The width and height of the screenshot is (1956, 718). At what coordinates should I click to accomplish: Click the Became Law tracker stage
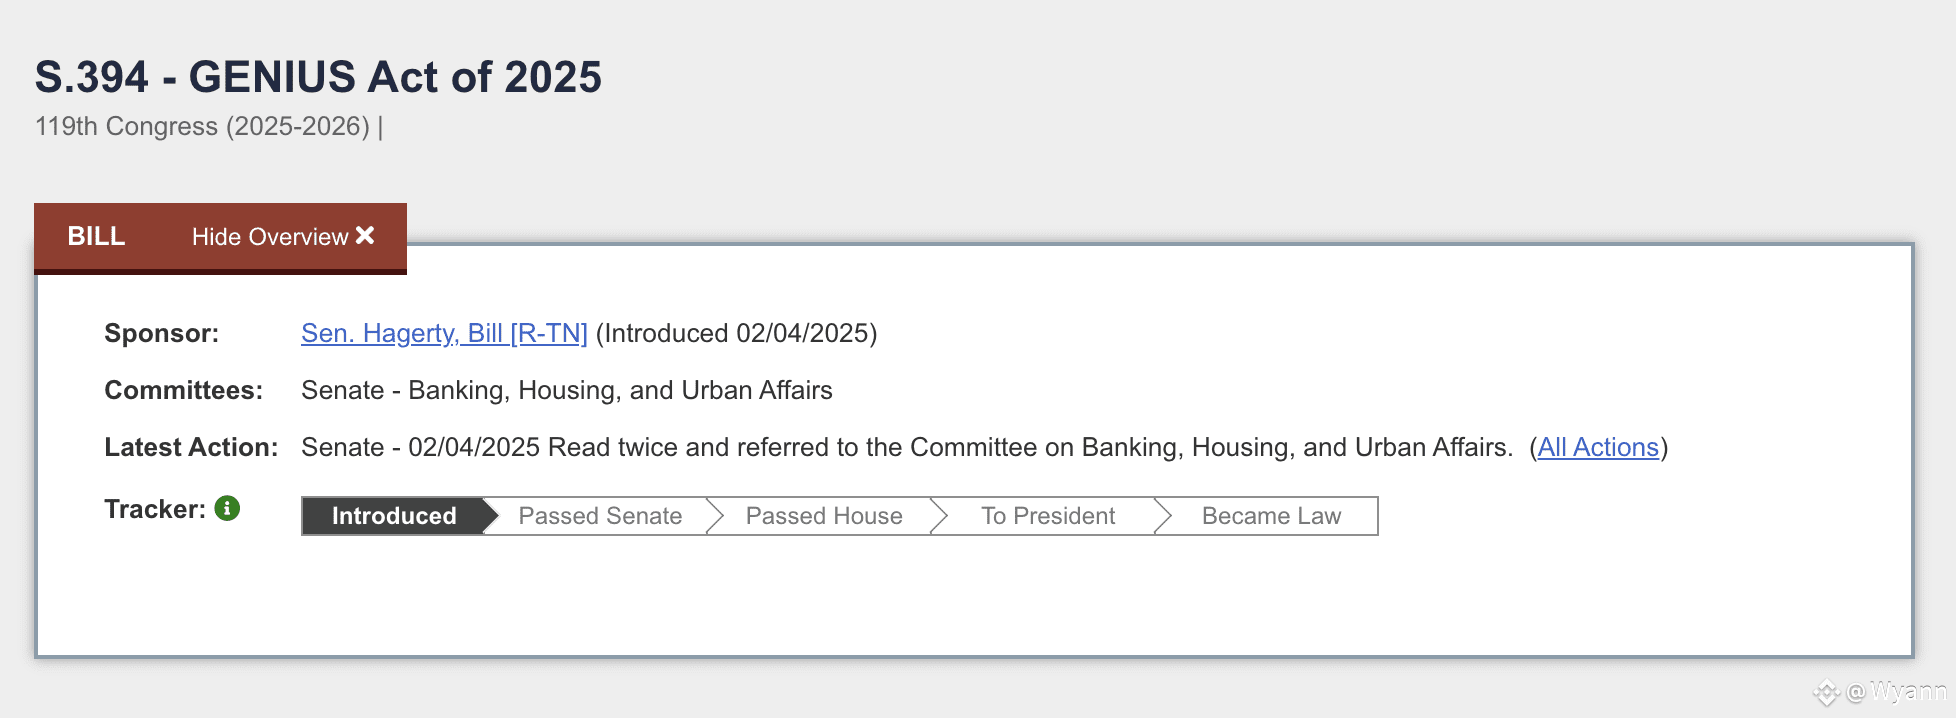[x=1271, y=516]
